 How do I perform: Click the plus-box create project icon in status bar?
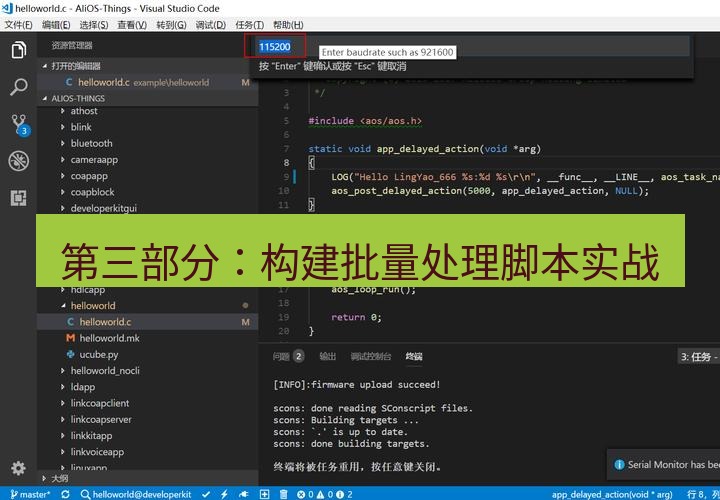(264, 494)
